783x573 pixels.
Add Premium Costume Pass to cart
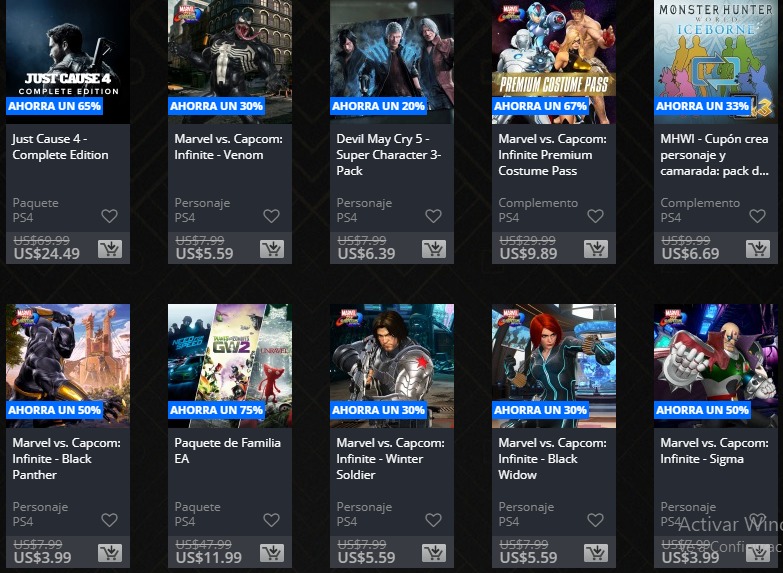click(x=596, y=249)
